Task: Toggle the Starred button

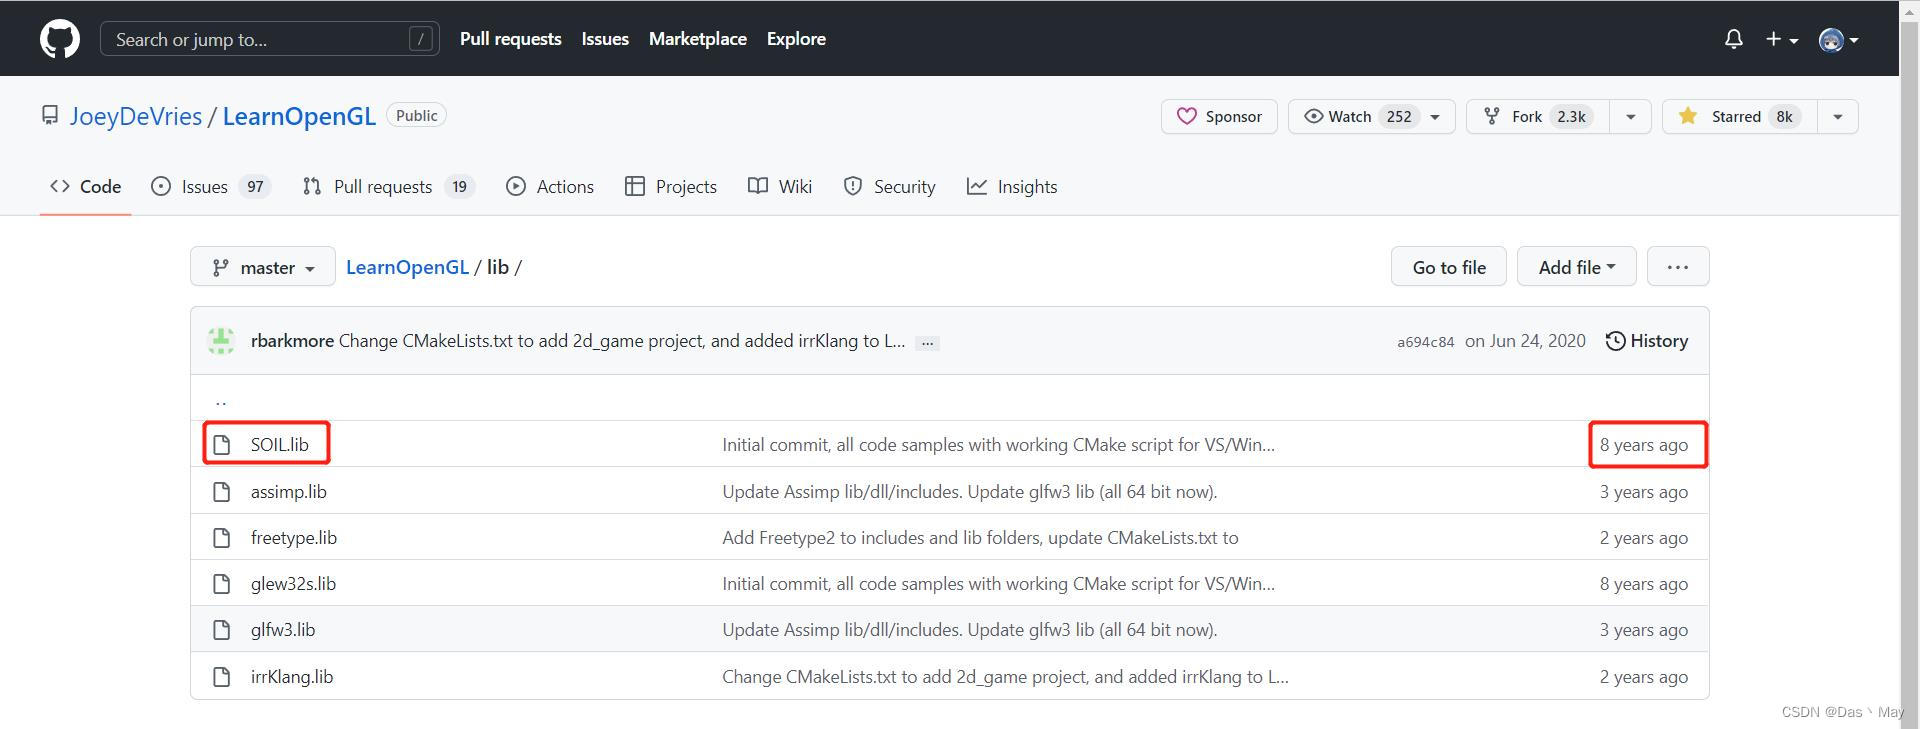Action: click(x=1739, y=116)
